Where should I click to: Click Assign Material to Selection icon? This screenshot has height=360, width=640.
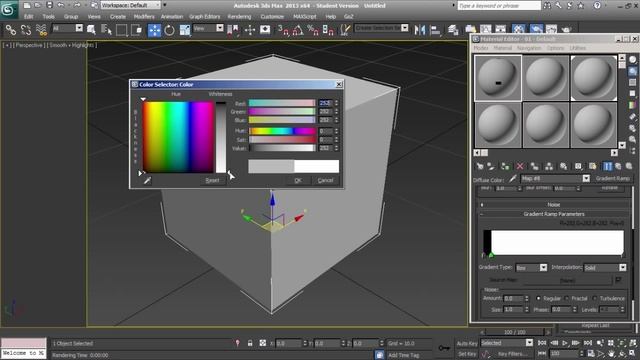coord(505,166)
